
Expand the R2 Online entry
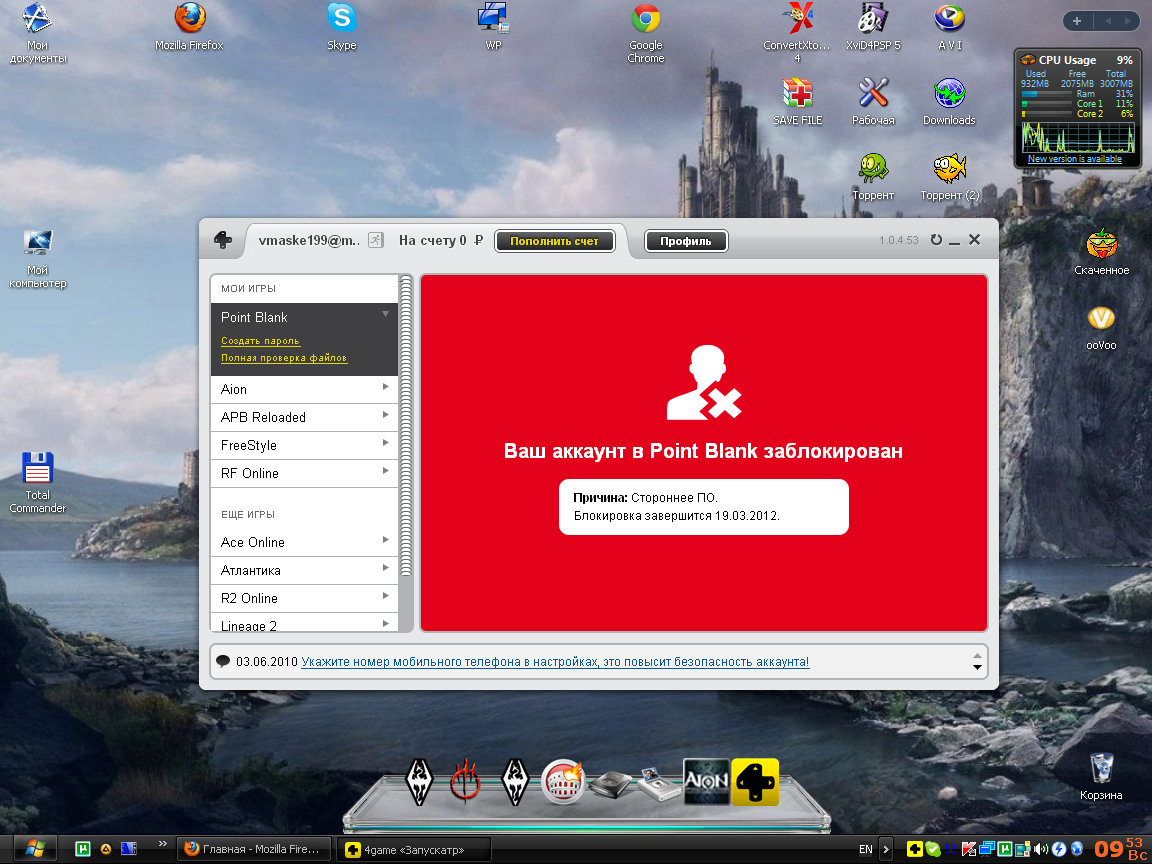pyautogui.click(x=385, y=596)
